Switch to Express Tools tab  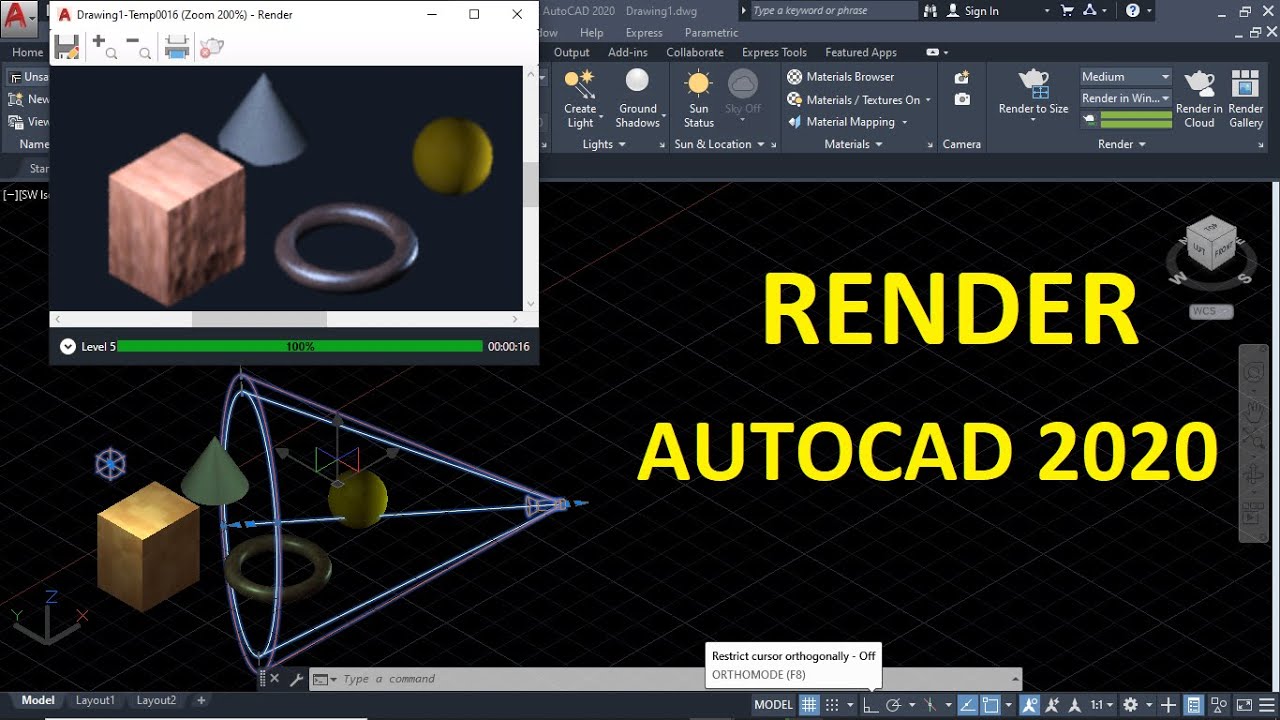click(x=774, y=52)
